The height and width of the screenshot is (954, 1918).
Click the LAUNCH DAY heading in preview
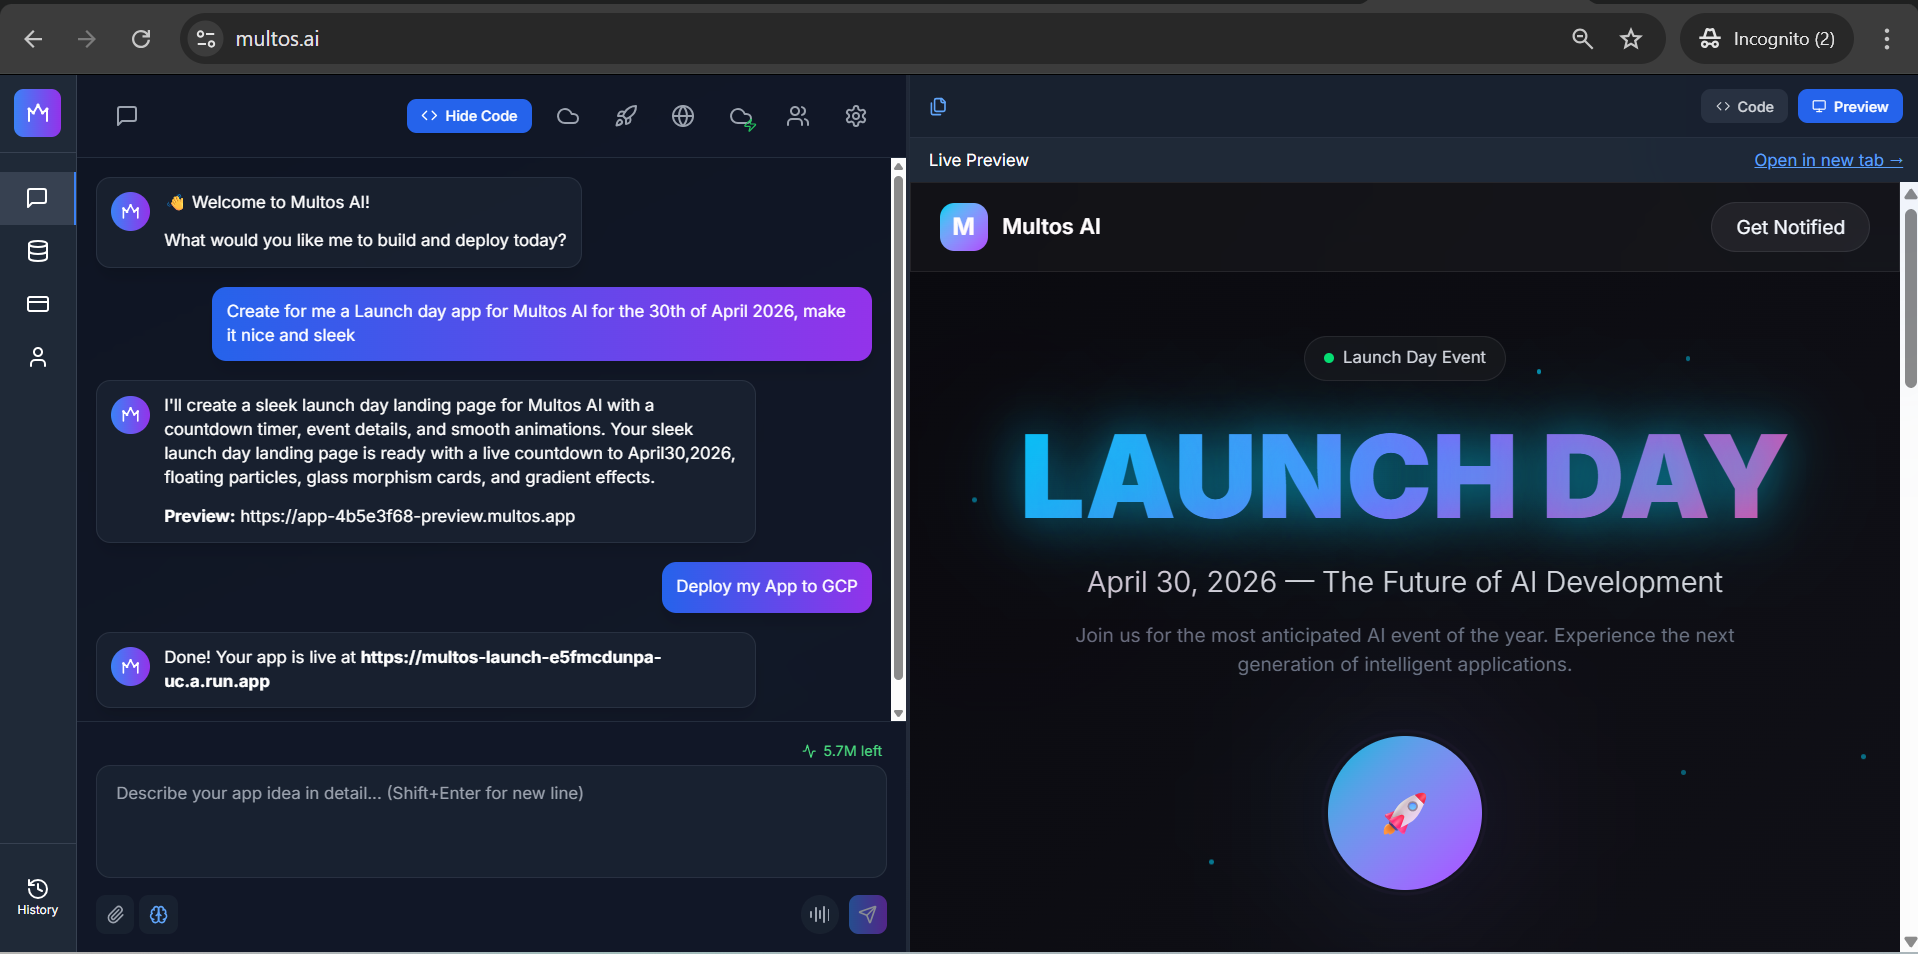[1404, 476]
